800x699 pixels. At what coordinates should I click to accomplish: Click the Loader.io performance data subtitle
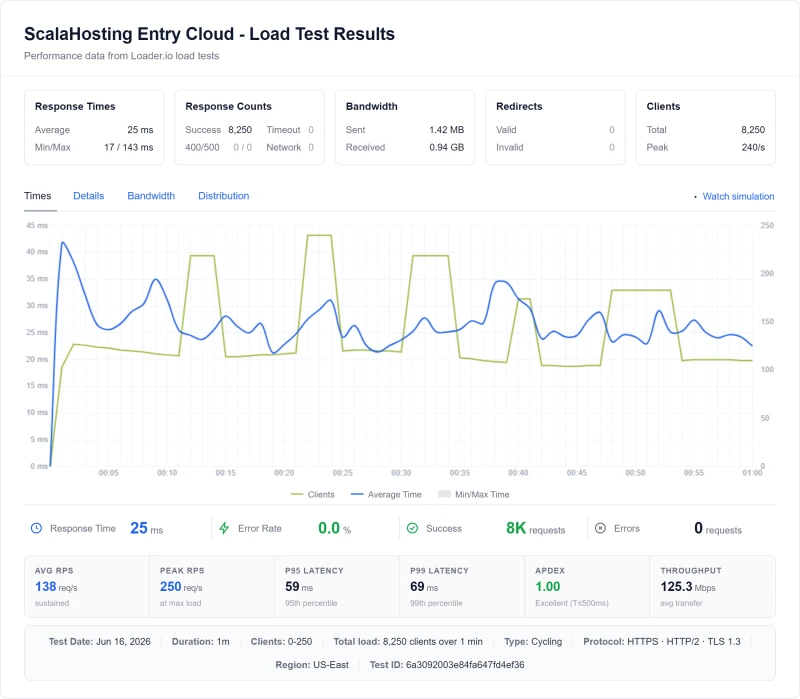[121, 56]
